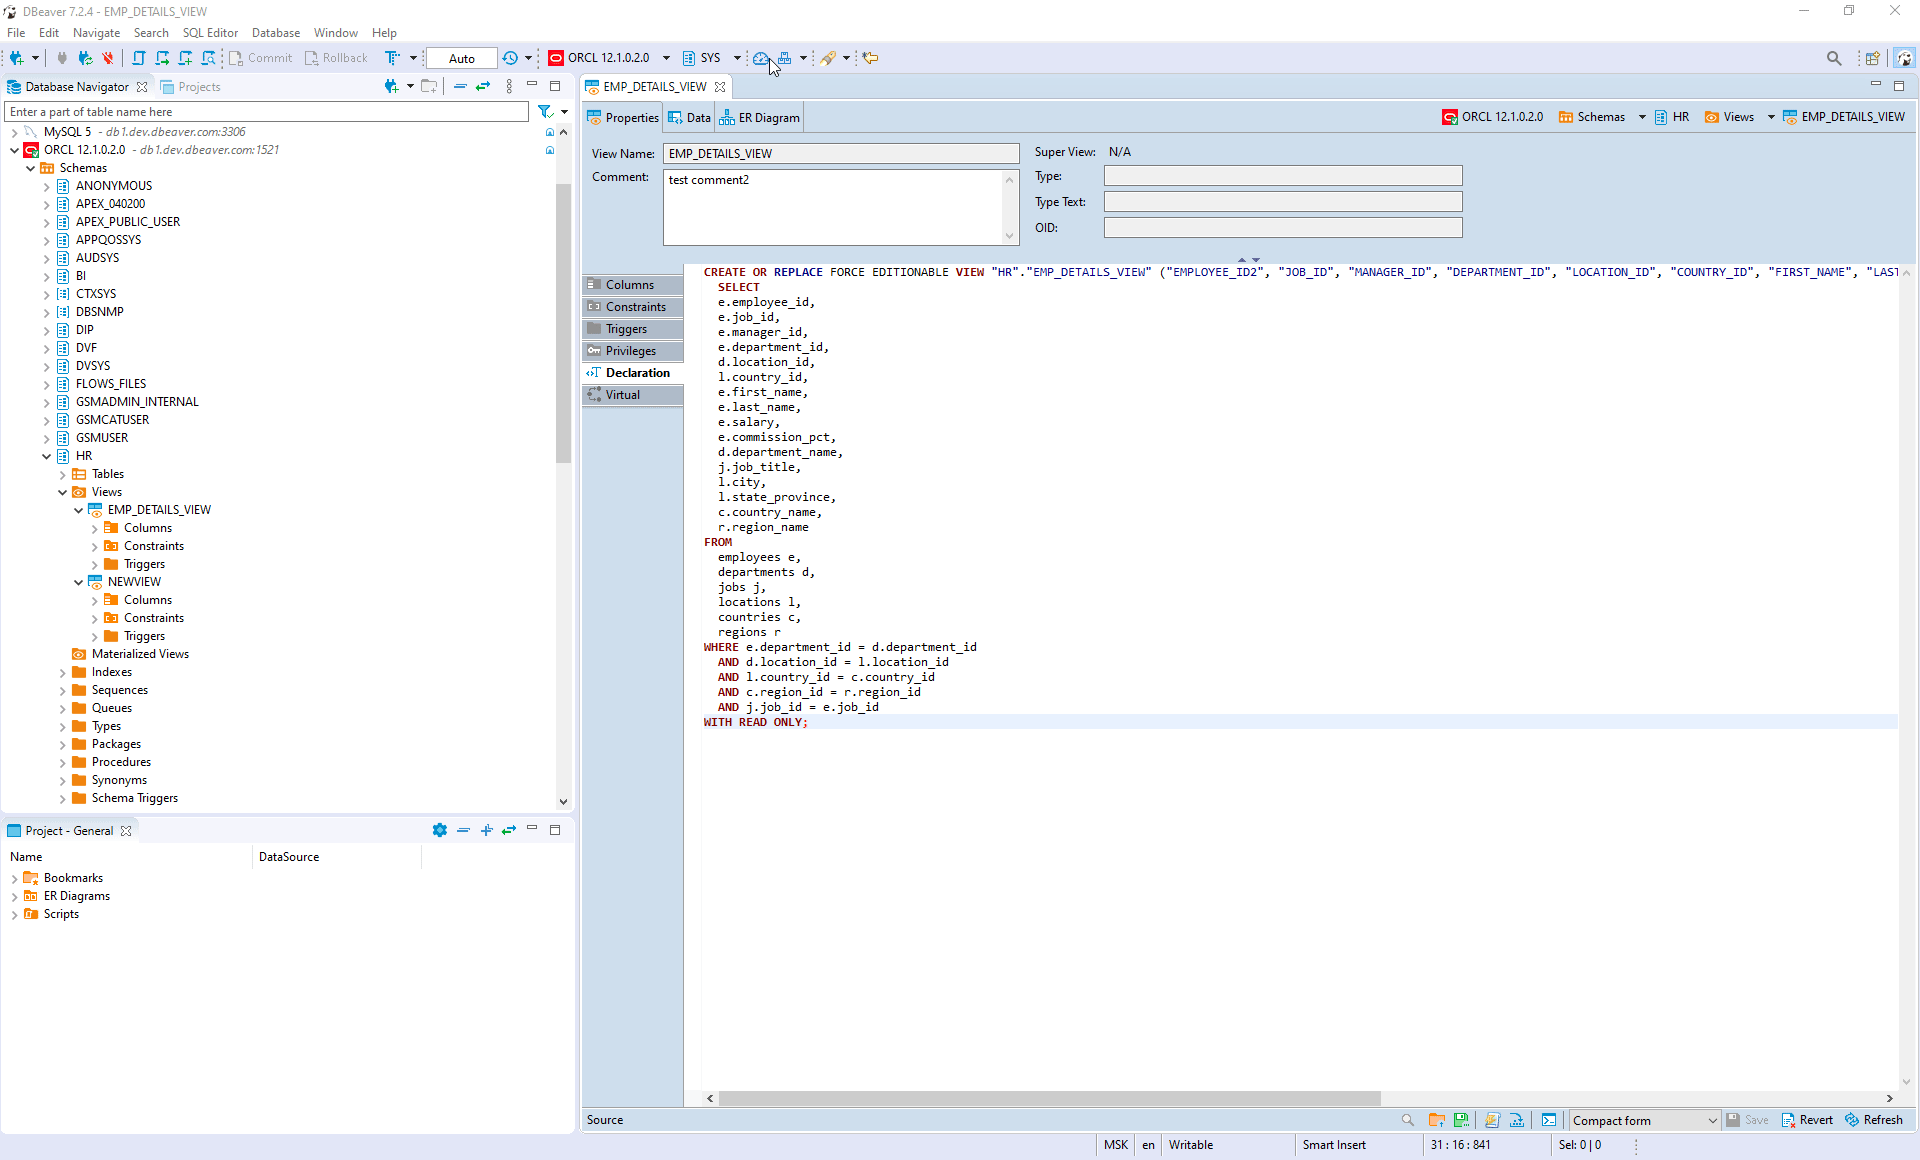Open the transaction log (clock) icon
The width and height of the screenshot is (1920, 1160).
click(511, 58)
